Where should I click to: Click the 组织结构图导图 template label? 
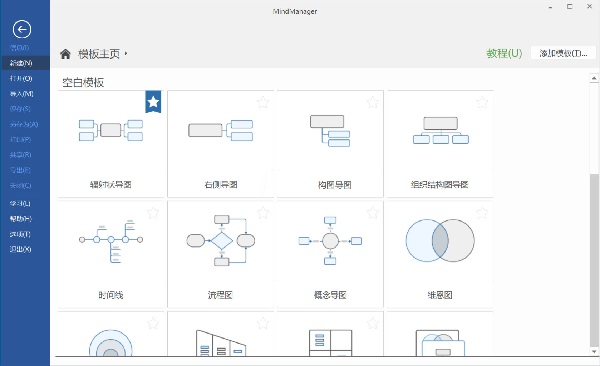pos(440,185)
